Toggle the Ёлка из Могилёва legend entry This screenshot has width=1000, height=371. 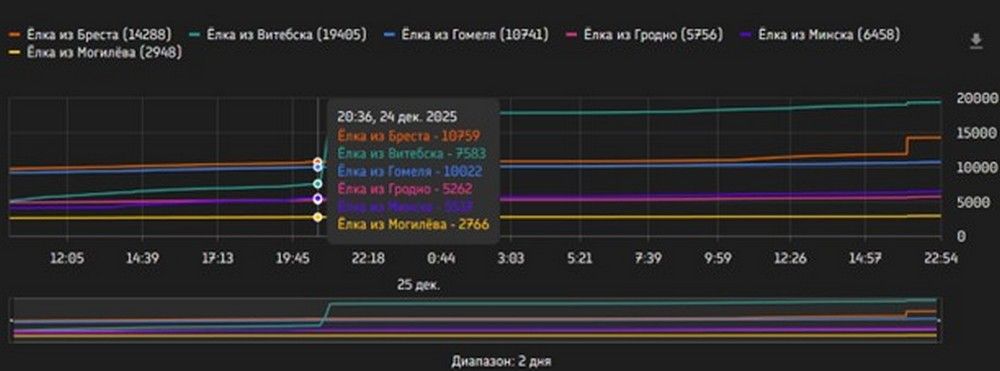pos(96,52)
